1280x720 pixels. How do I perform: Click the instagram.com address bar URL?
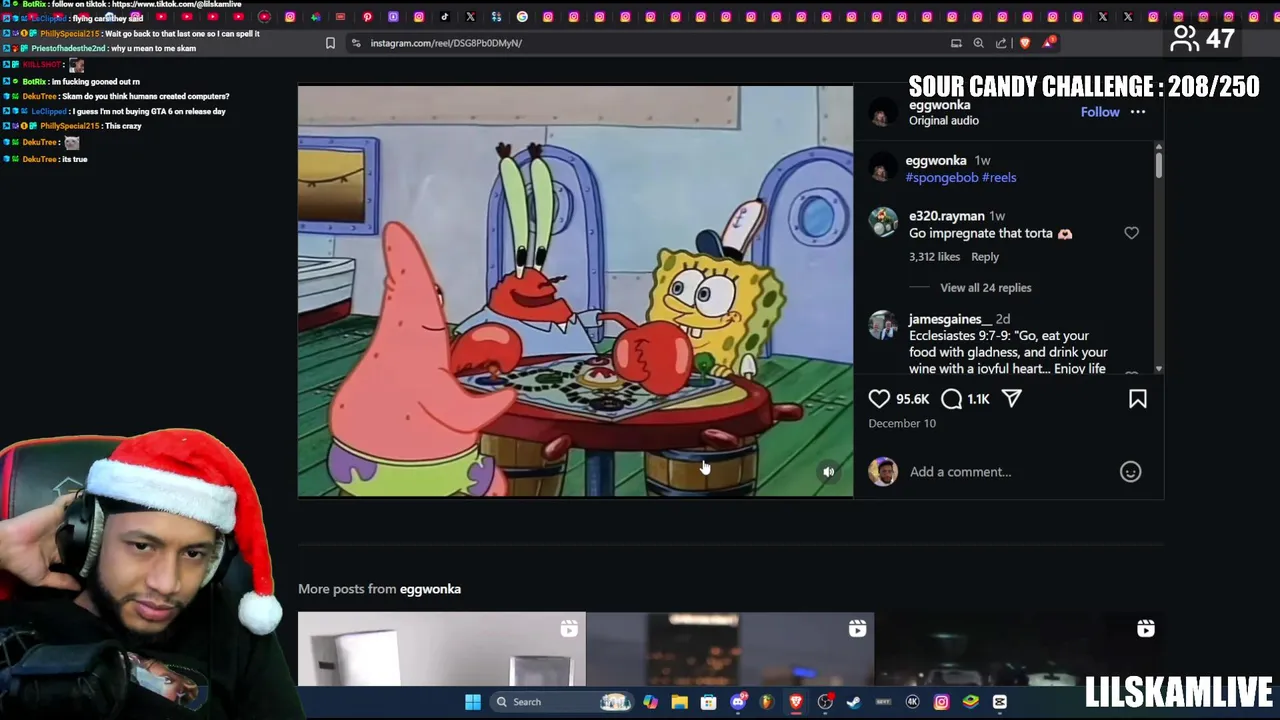pos(446,43)
